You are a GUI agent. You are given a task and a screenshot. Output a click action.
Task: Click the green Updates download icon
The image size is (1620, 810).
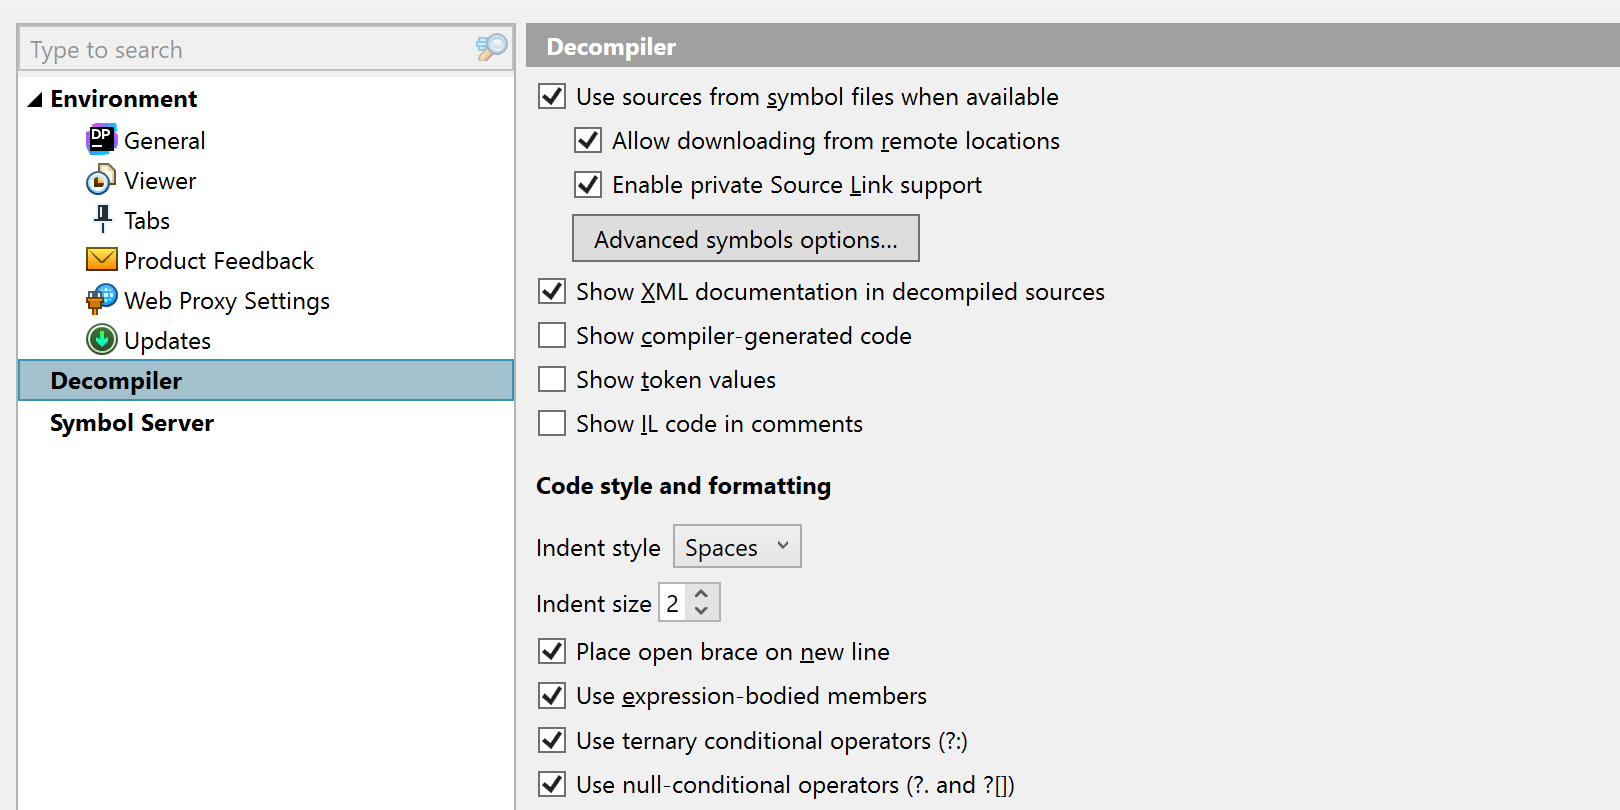pos(102,340)
